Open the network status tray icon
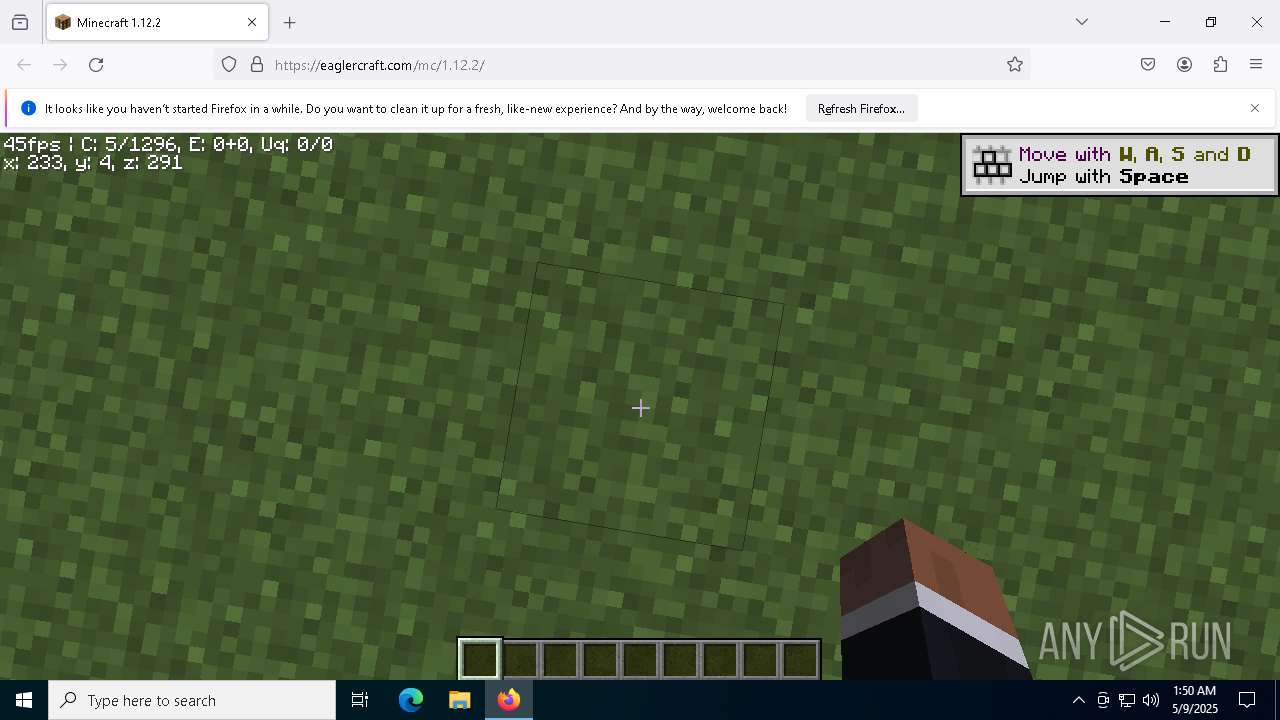 1127,700
